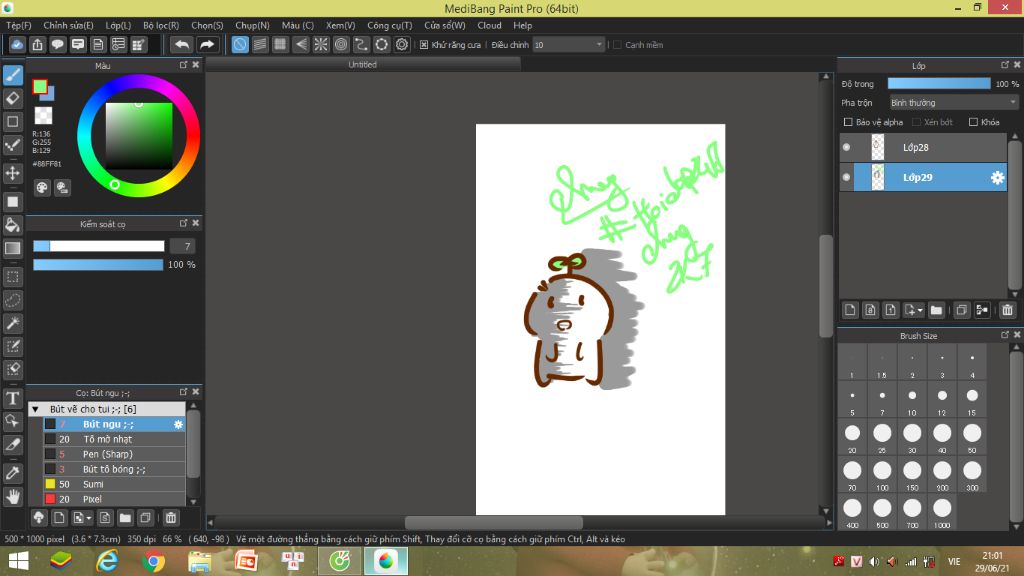The width and height of the screenshot is (1024, 576).
Task: Click the canvas horizontal scrollbar
Action: click(494, 522)
